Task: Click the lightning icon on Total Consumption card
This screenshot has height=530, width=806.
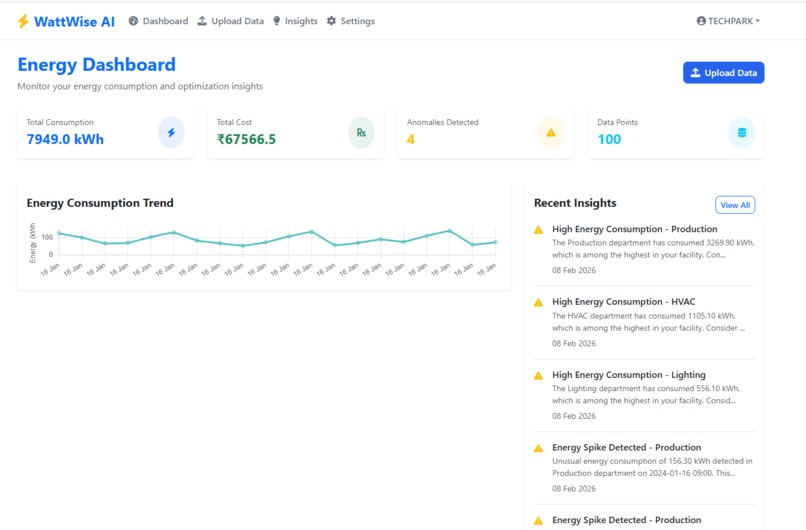Action: tap(171, 133)
